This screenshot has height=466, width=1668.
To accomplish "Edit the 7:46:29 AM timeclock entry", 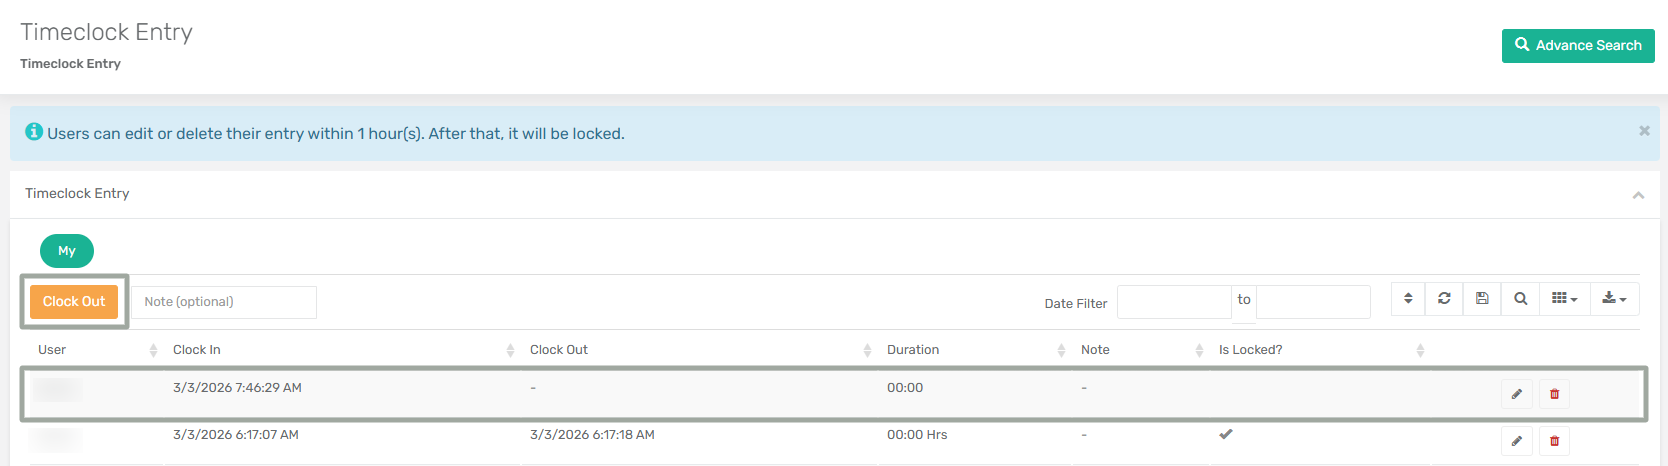I will pos(1516,394).
